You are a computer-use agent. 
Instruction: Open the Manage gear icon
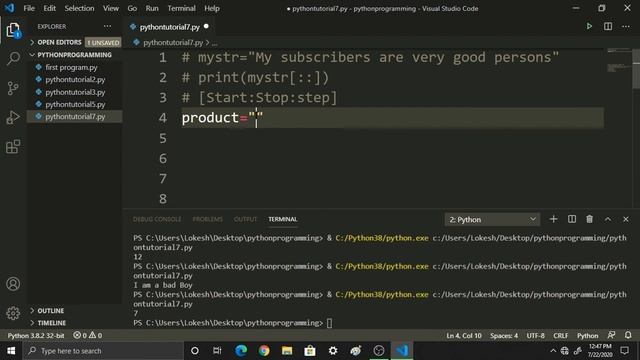pos(13,313)
